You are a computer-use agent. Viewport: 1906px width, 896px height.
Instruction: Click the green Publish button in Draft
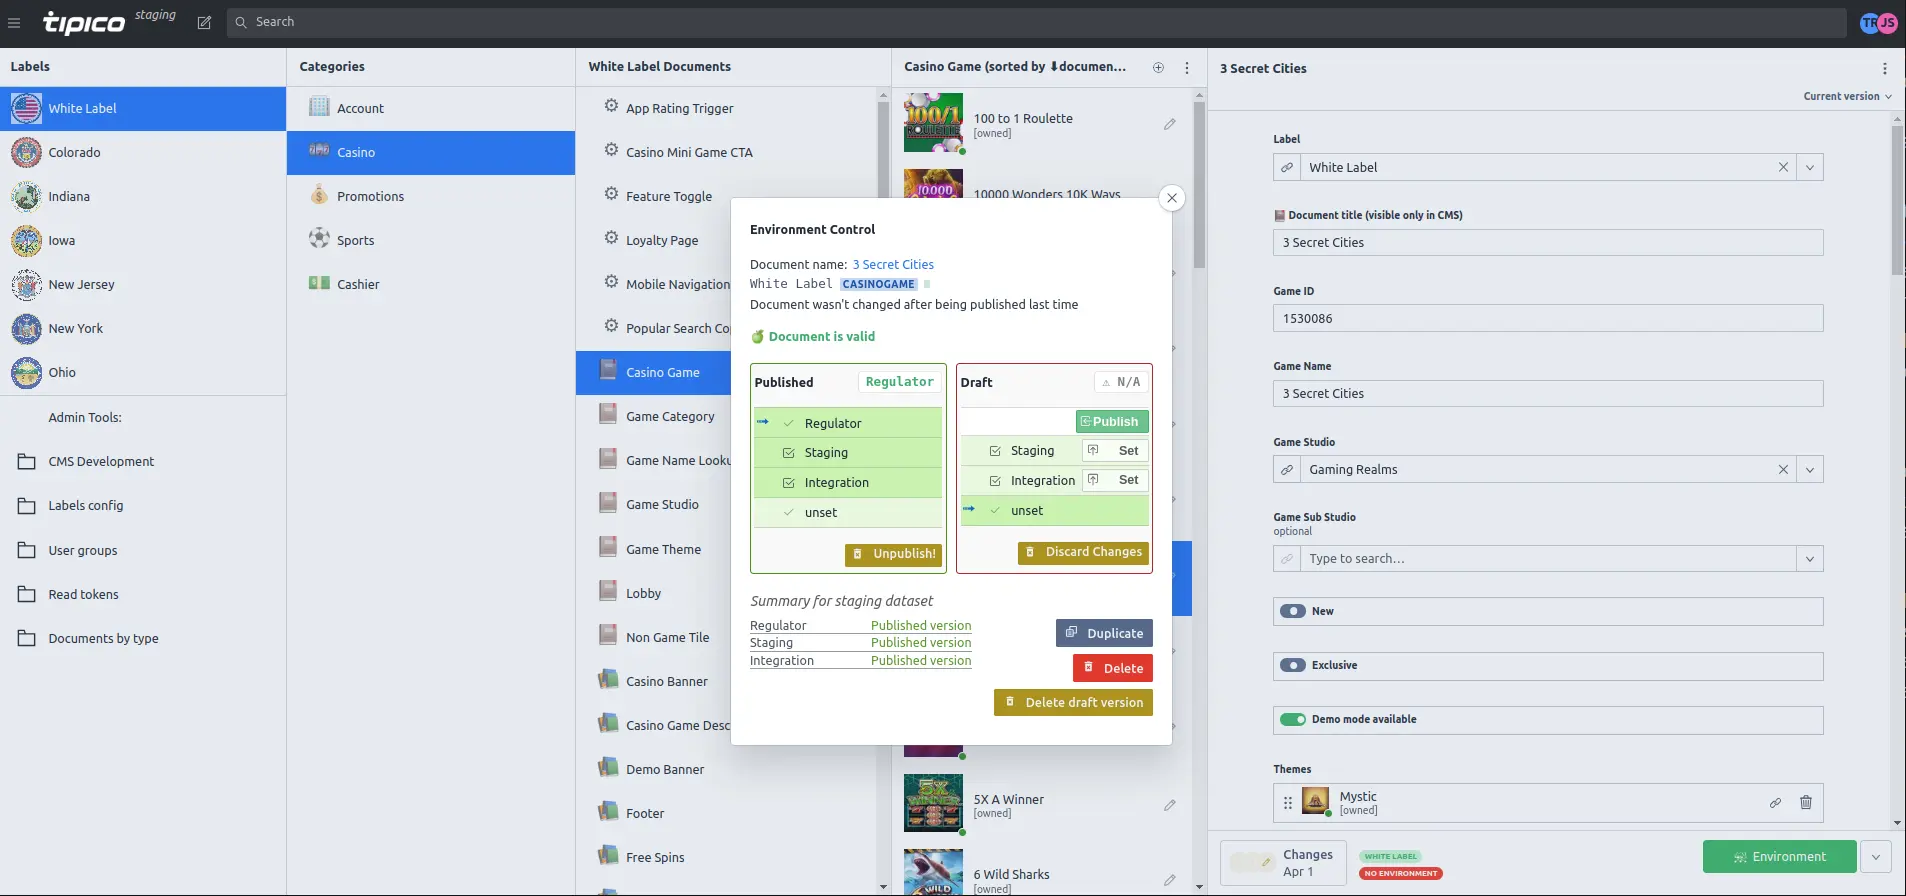click(1112, 422)
